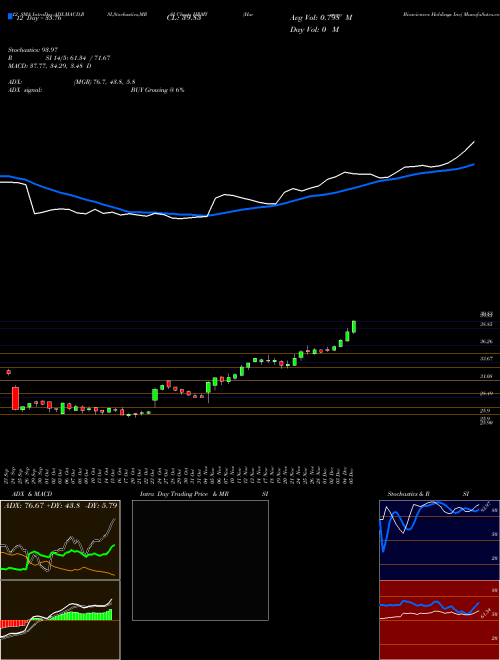Click the blue 12-day SMA legend square
This screenshot has width=500, height=660.
10,16
